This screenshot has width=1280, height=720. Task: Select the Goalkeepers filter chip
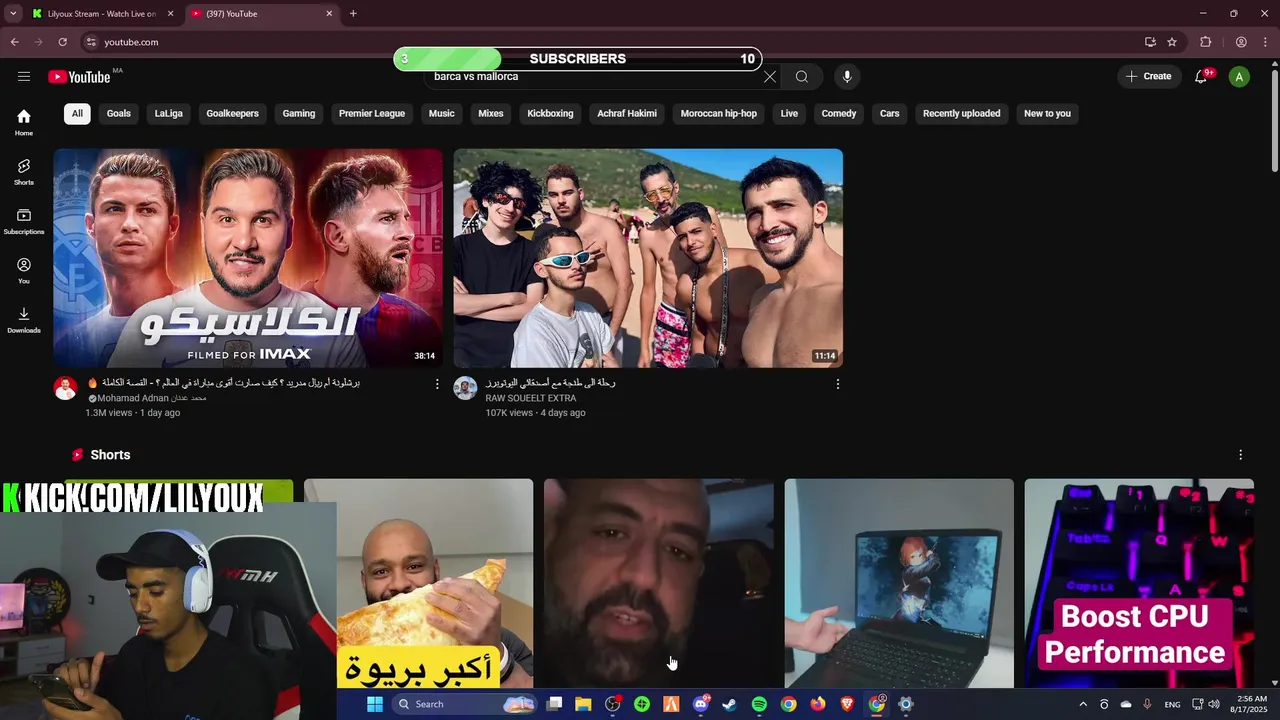click(x=233, y=113)
